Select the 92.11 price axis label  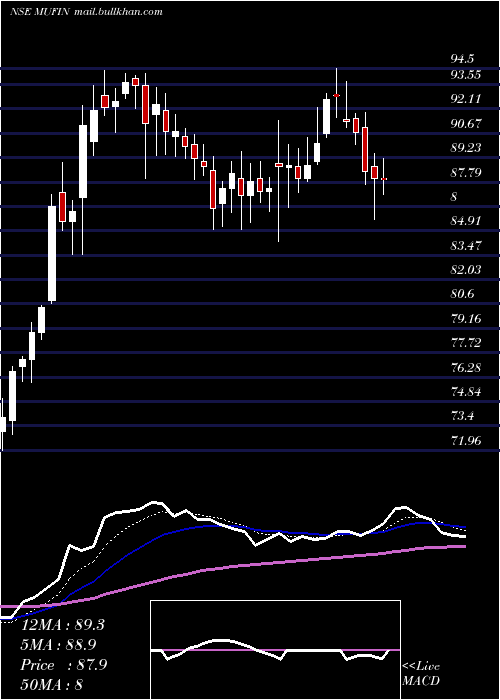coord(466,99)
